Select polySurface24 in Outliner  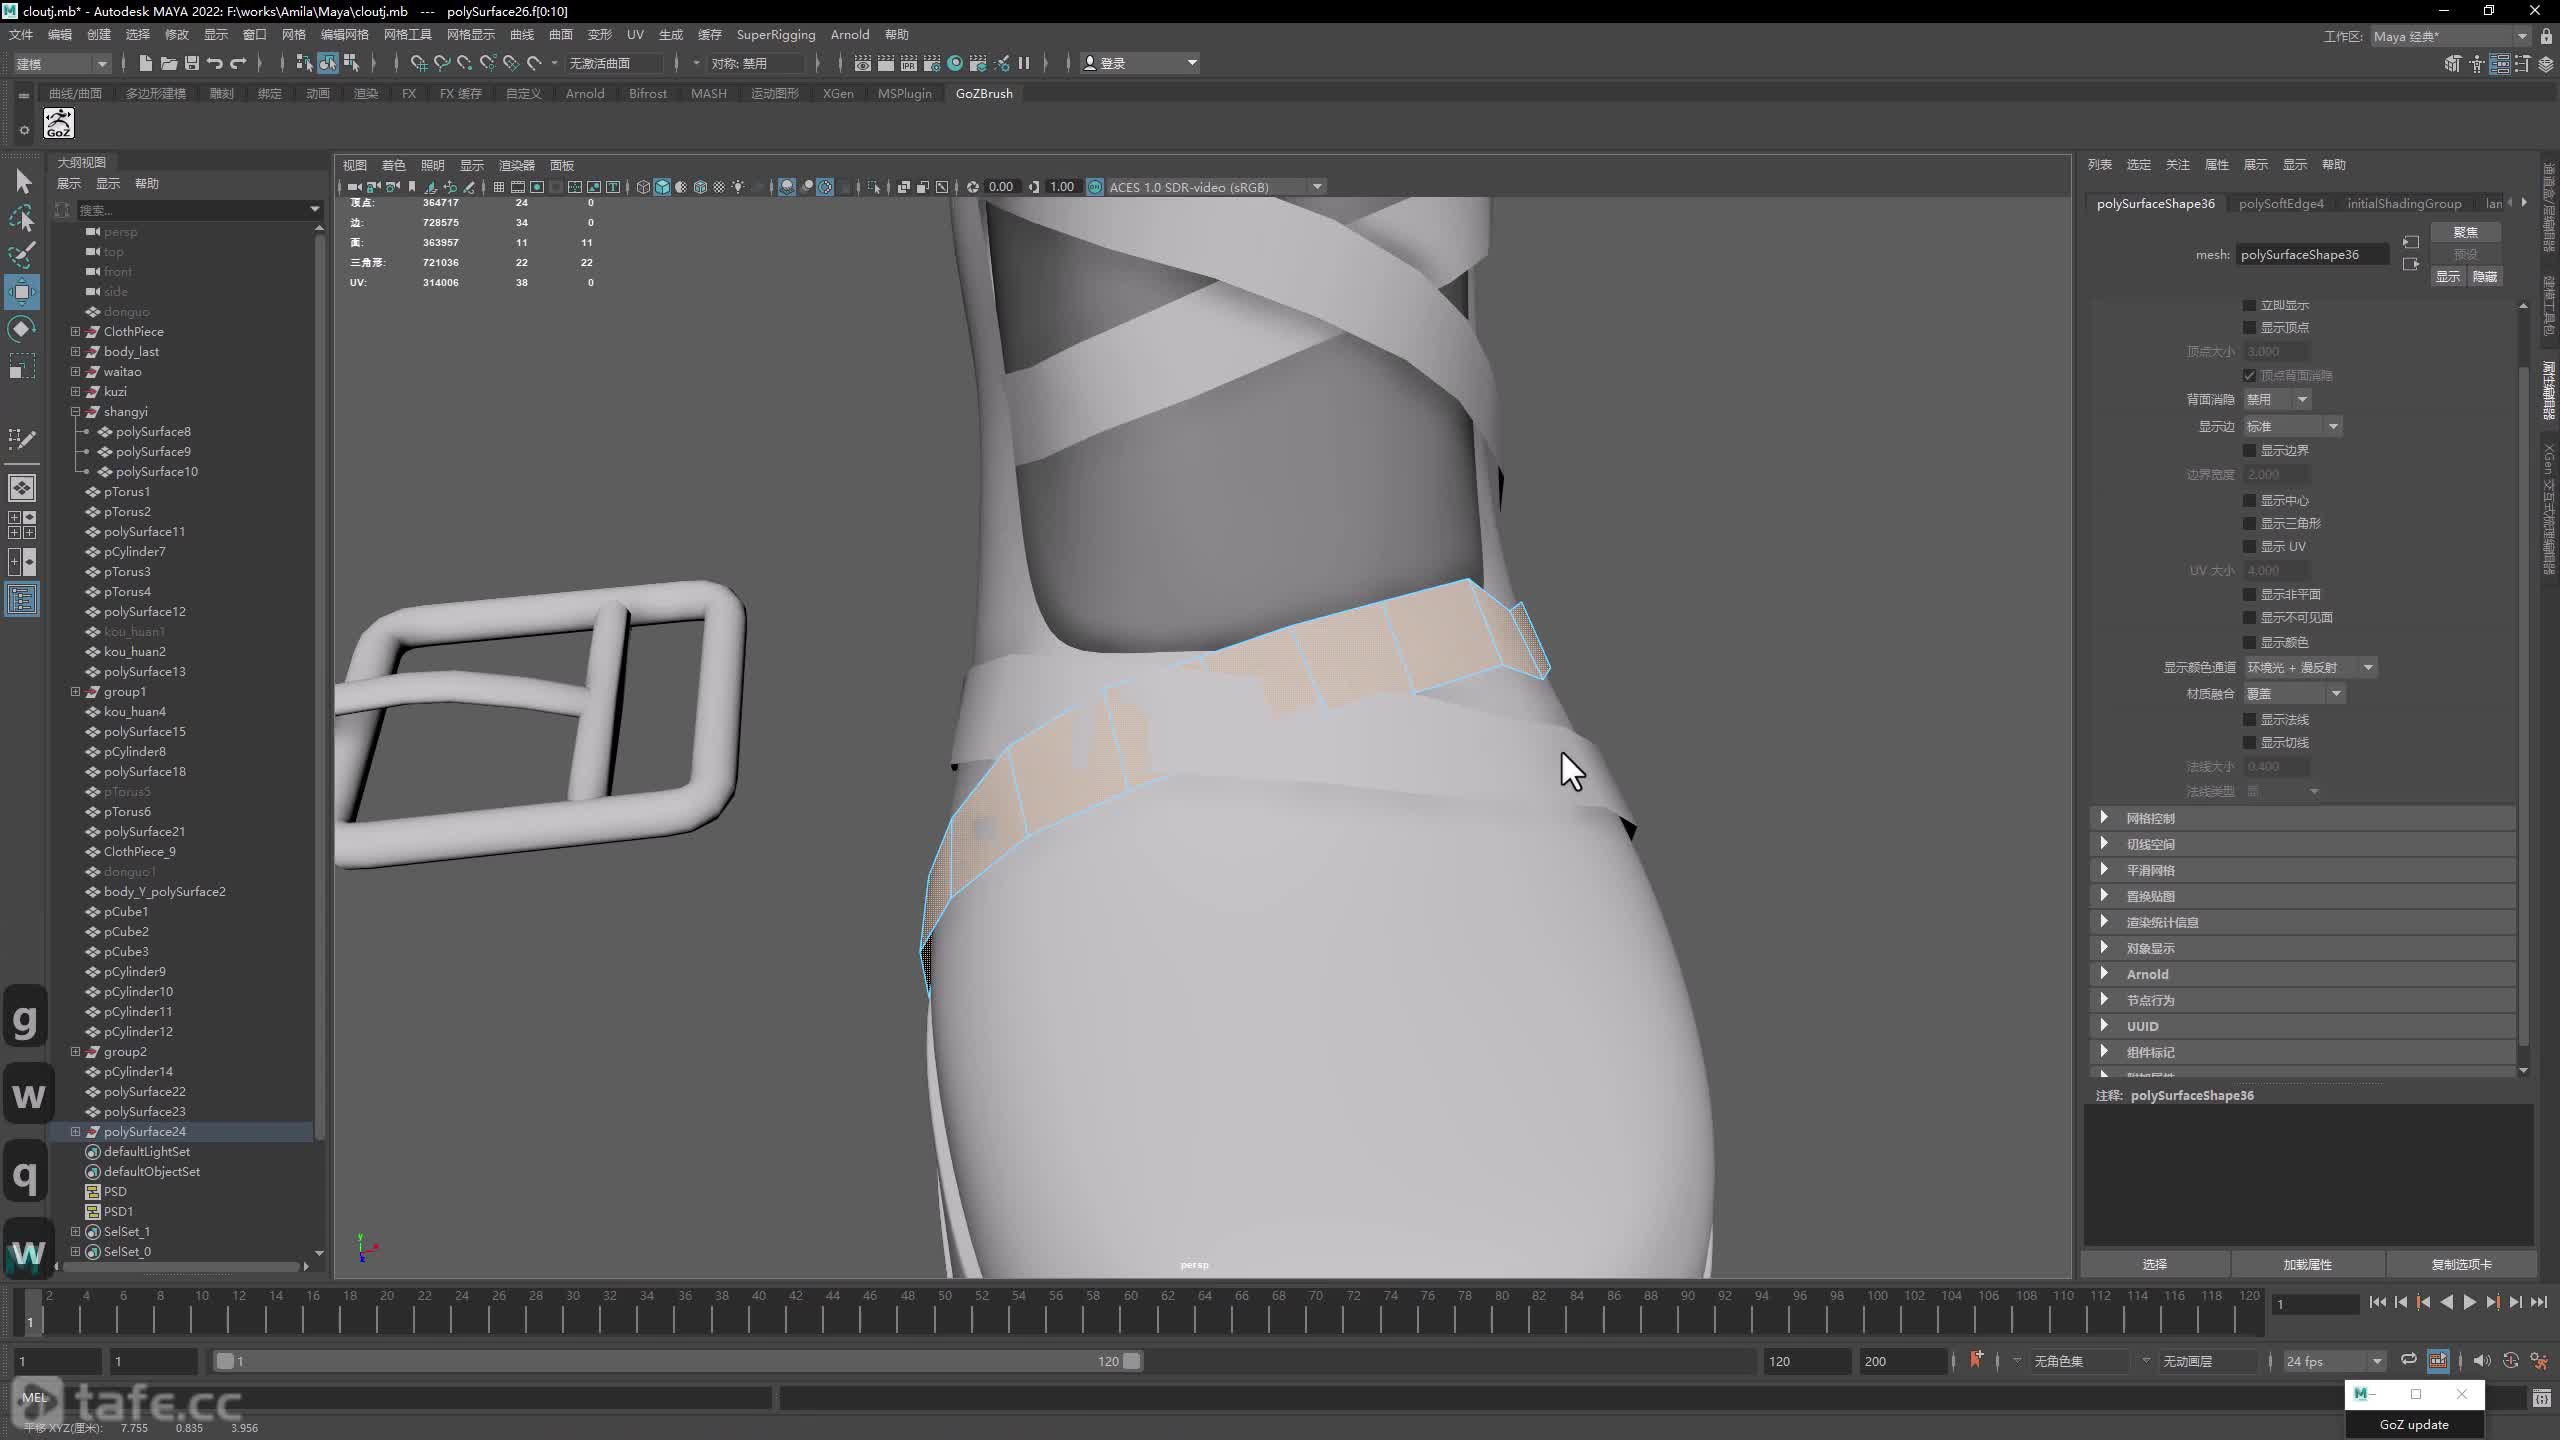click(145, 1131)
